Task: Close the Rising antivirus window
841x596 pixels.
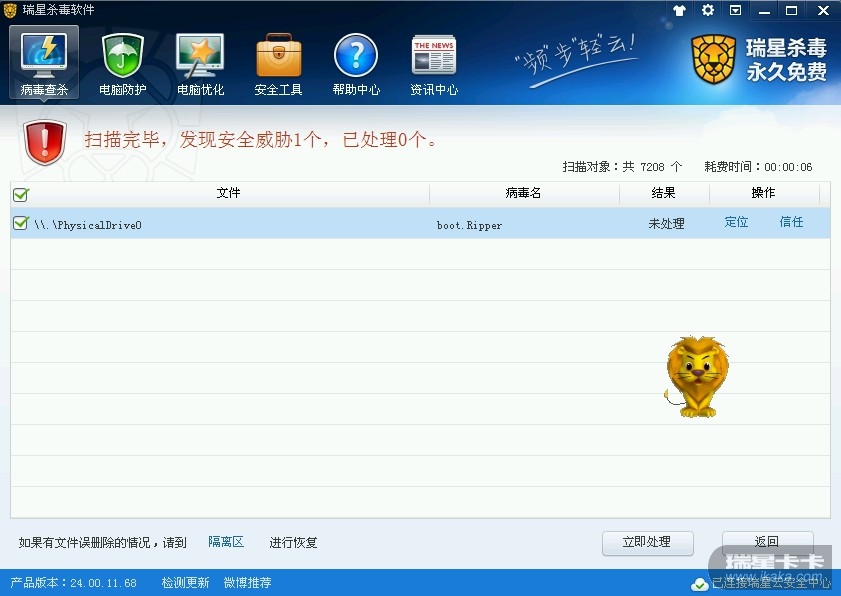Action: 823,10
